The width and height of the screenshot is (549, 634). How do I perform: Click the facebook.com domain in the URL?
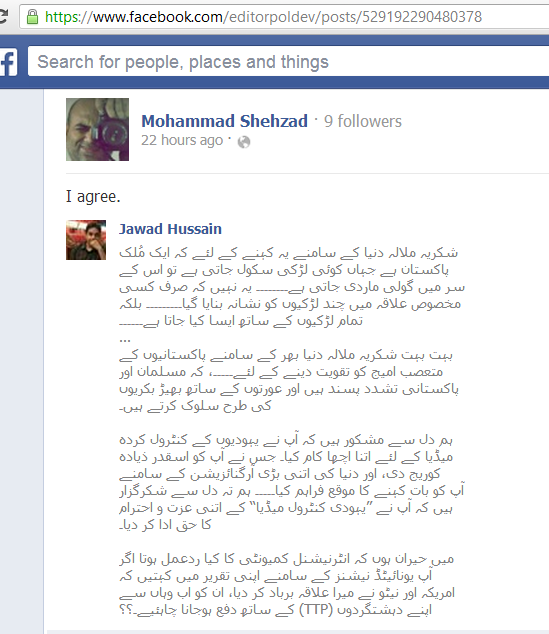click(x=158, y=17)
